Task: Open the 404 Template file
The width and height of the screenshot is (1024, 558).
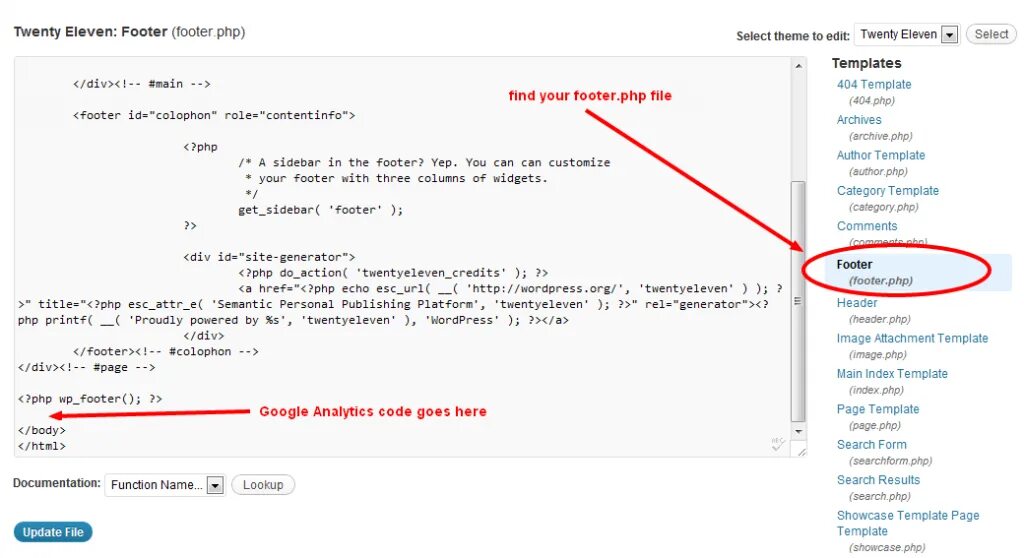Action: pos(874,84)
